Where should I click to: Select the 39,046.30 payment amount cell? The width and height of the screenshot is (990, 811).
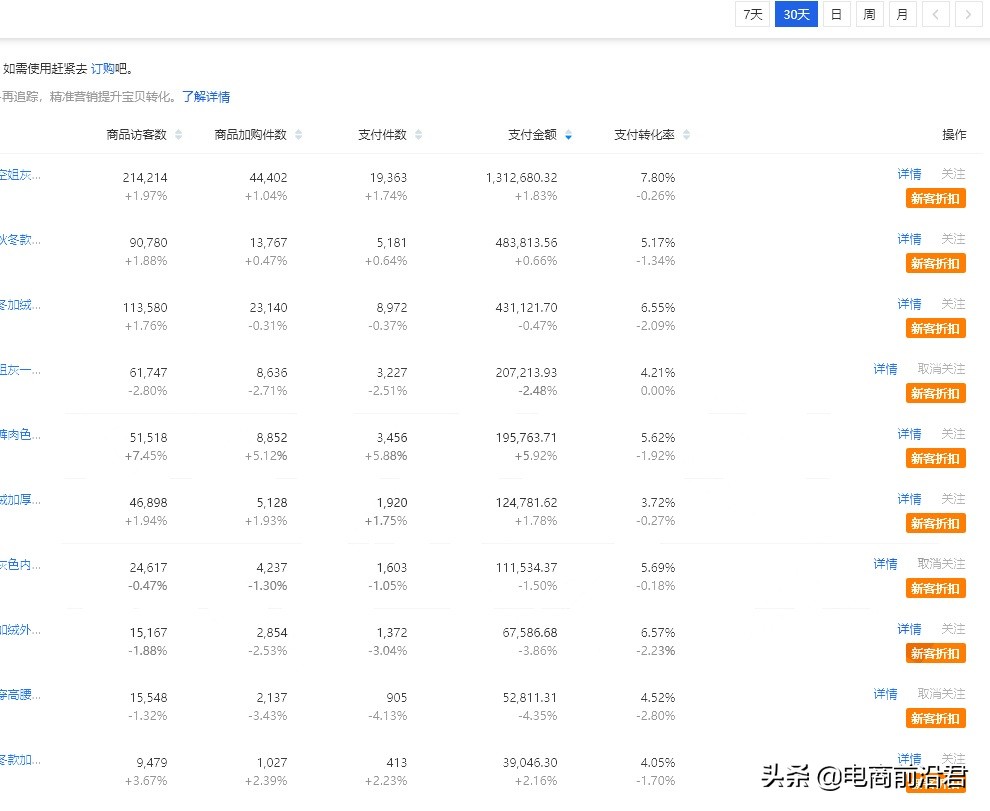(x=530, y=762)
